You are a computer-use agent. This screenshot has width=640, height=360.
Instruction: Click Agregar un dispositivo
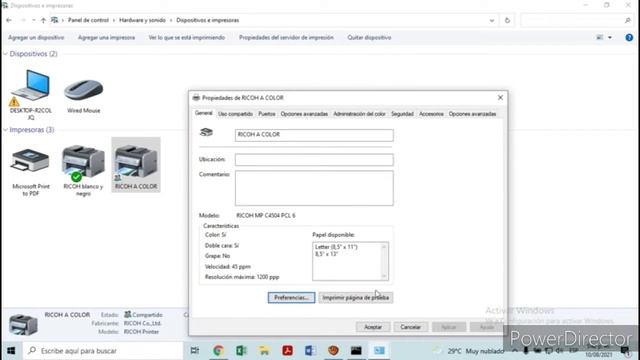pos(36,38)
